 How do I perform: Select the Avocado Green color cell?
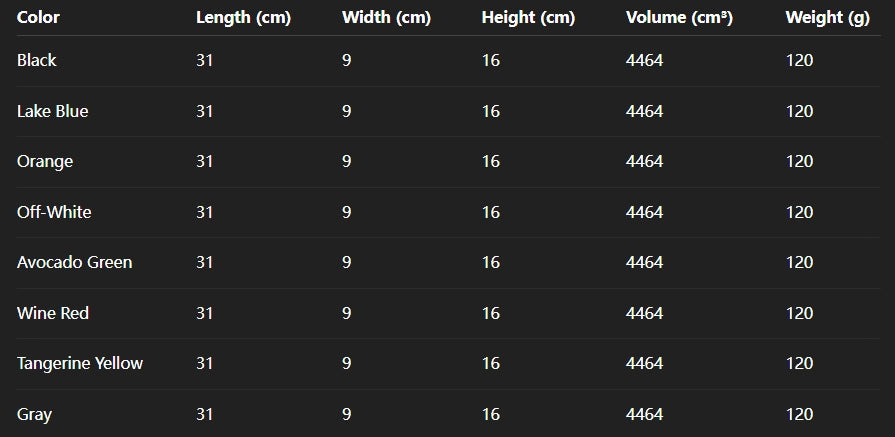(75, 262)
